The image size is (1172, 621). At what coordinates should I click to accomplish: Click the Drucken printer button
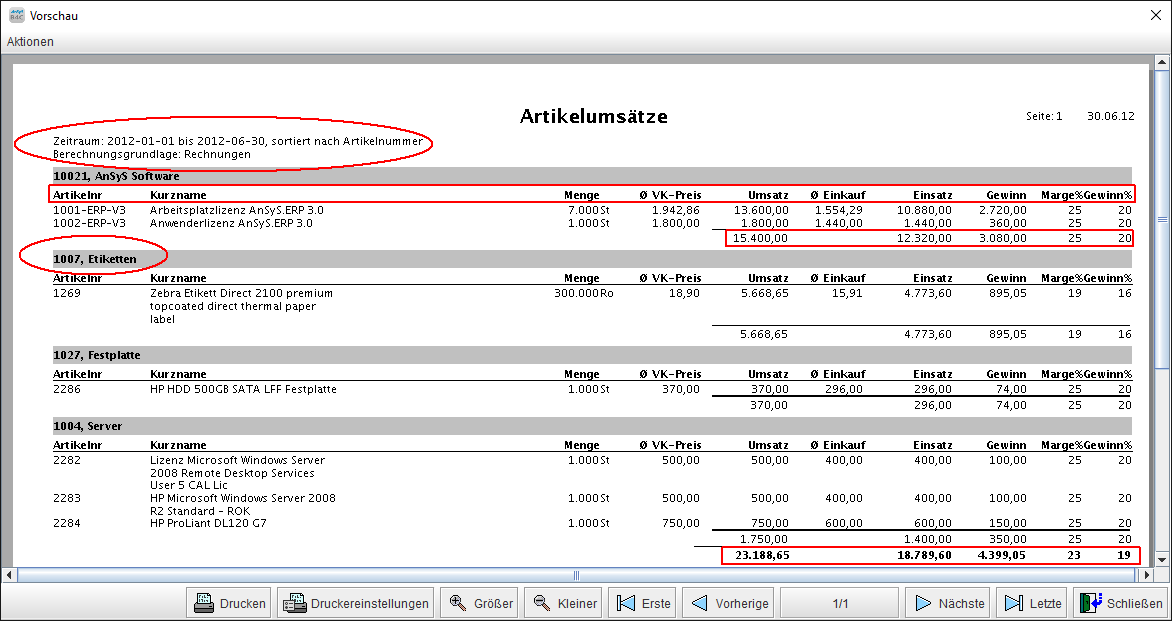pyautogui.click(x=230, y=603)
